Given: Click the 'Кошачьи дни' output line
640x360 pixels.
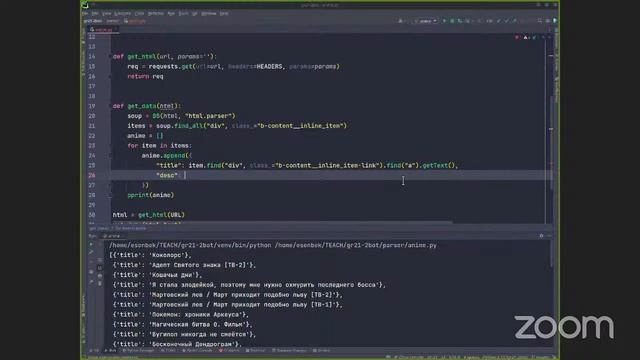Looking at the screenshot, I should 158,275.
